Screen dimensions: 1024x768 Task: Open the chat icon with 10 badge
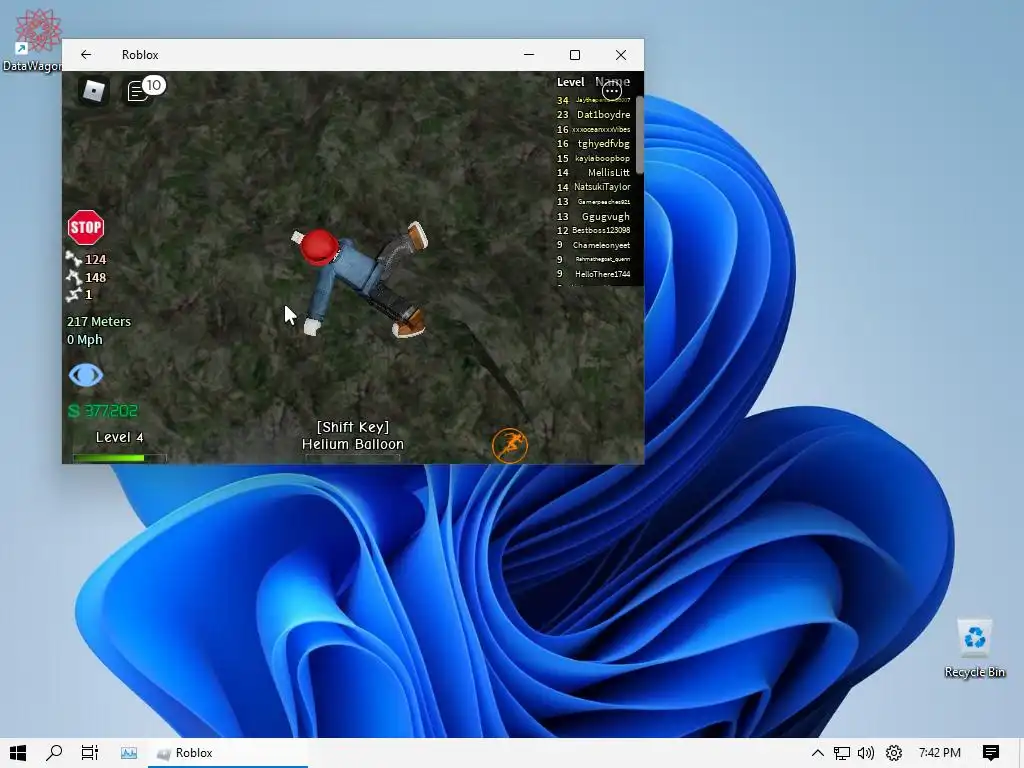pos(145,89)
